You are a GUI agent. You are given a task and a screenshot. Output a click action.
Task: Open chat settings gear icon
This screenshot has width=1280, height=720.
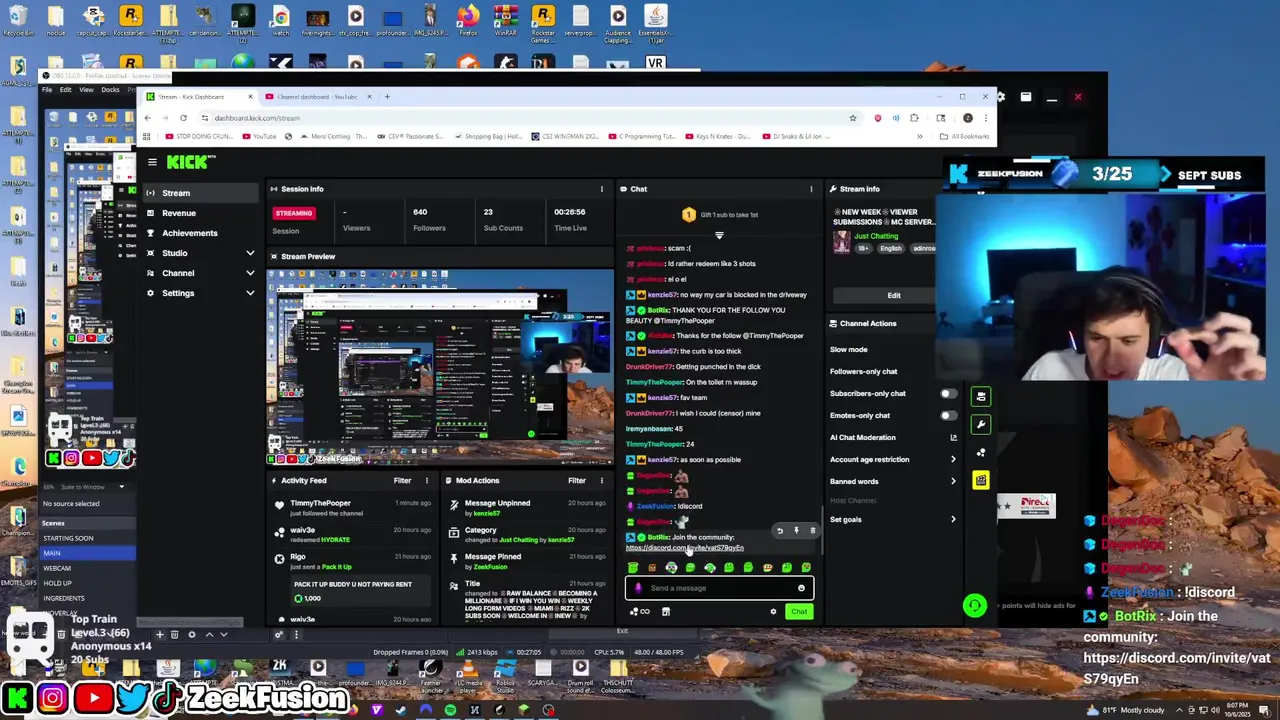(773, 612)
